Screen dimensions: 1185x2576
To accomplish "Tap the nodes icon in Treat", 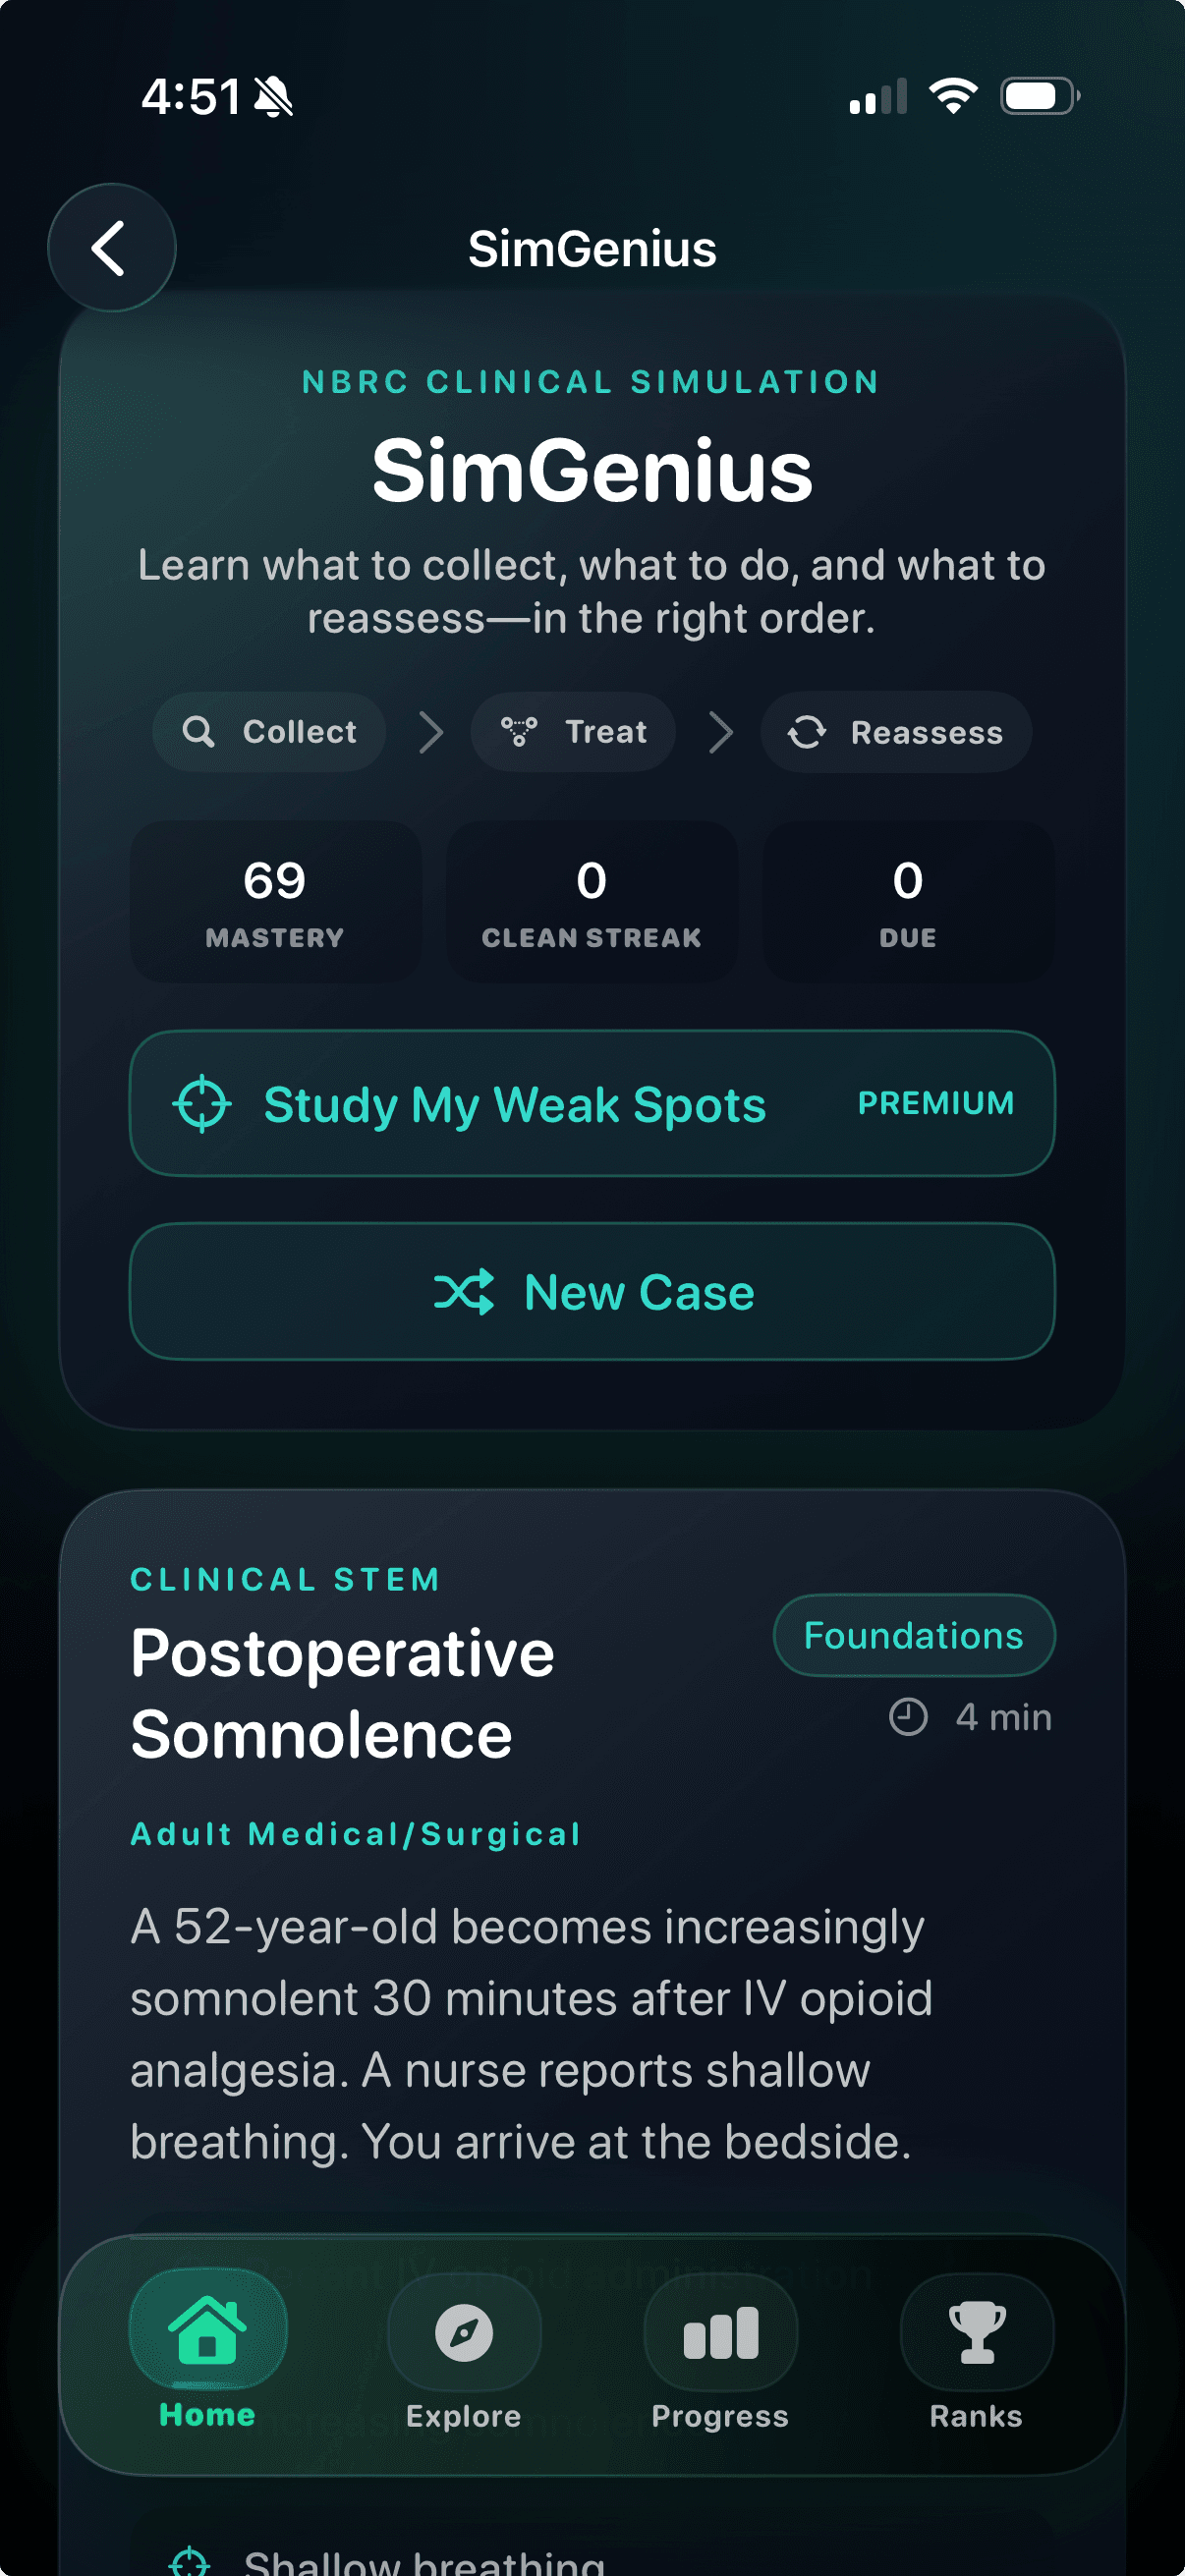I will [x=519, y=732].
